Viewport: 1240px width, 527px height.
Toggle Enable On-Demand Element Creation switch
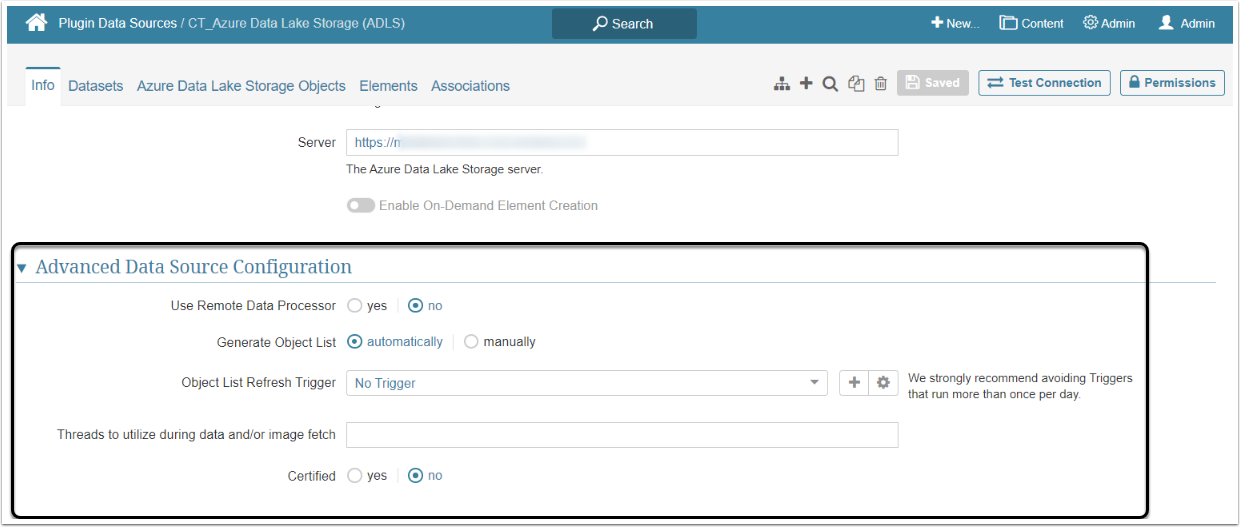[361, 205]
